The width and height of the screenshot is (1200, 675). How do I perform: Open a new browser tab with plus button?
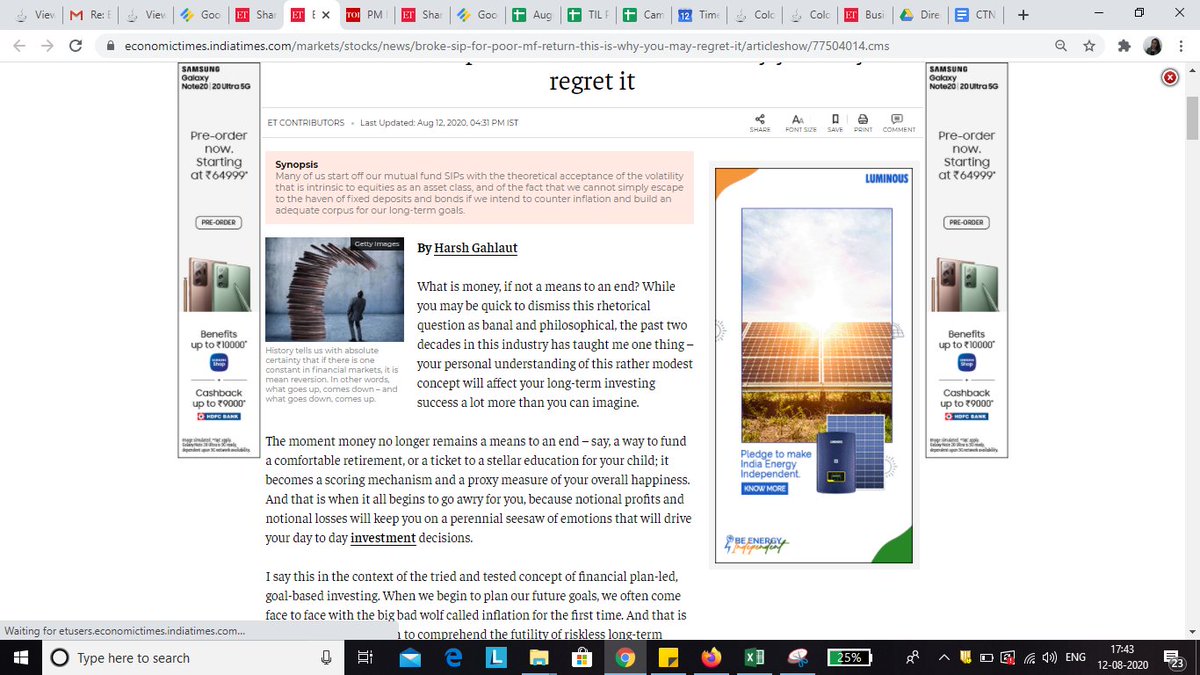(1022, 15)
